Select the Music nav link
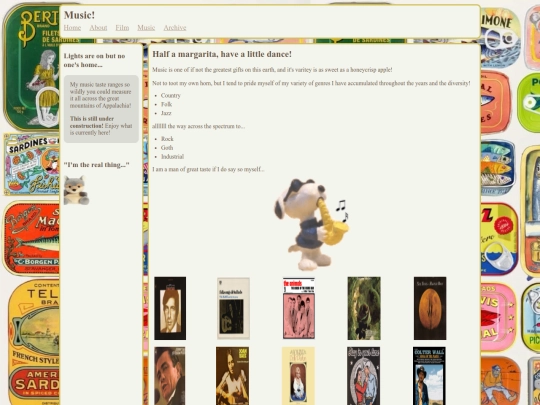Image resolution: width=540 pixels, height=405 pixels. (146, 28)
